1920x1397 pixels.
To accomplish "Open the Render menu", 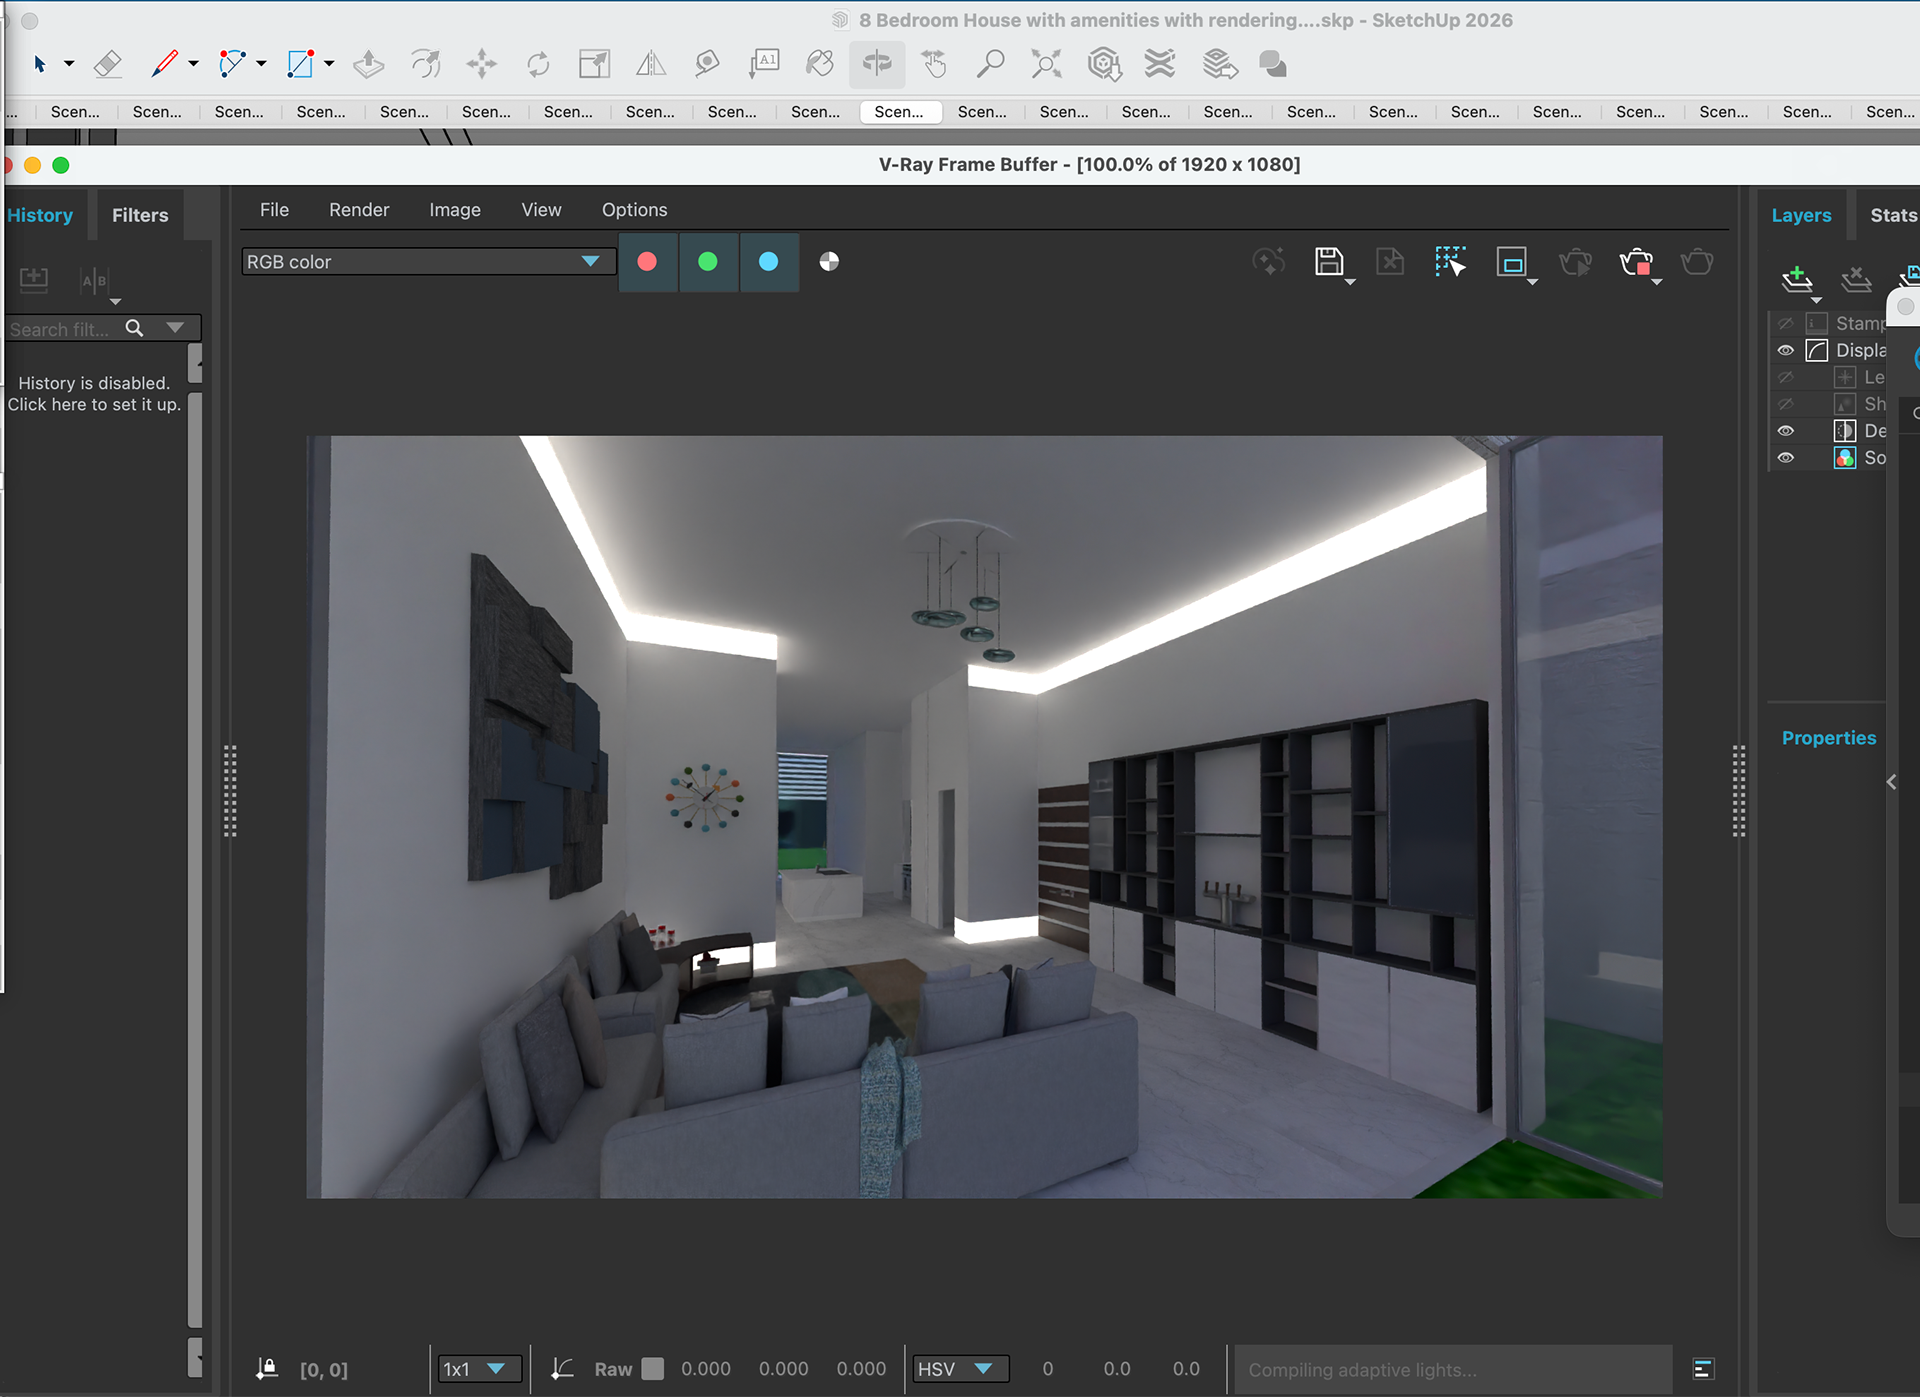I will click(358, 210).
